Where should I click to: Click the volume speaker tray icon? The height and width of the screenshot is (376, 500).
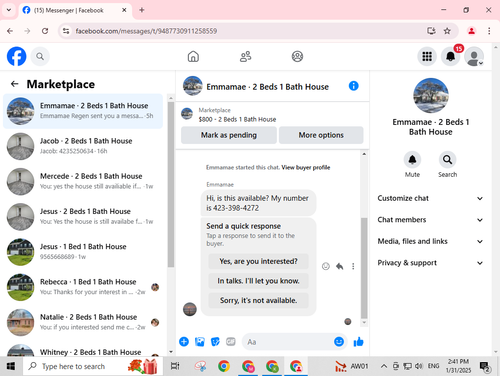pyautogui.click(x=418, y=366)
